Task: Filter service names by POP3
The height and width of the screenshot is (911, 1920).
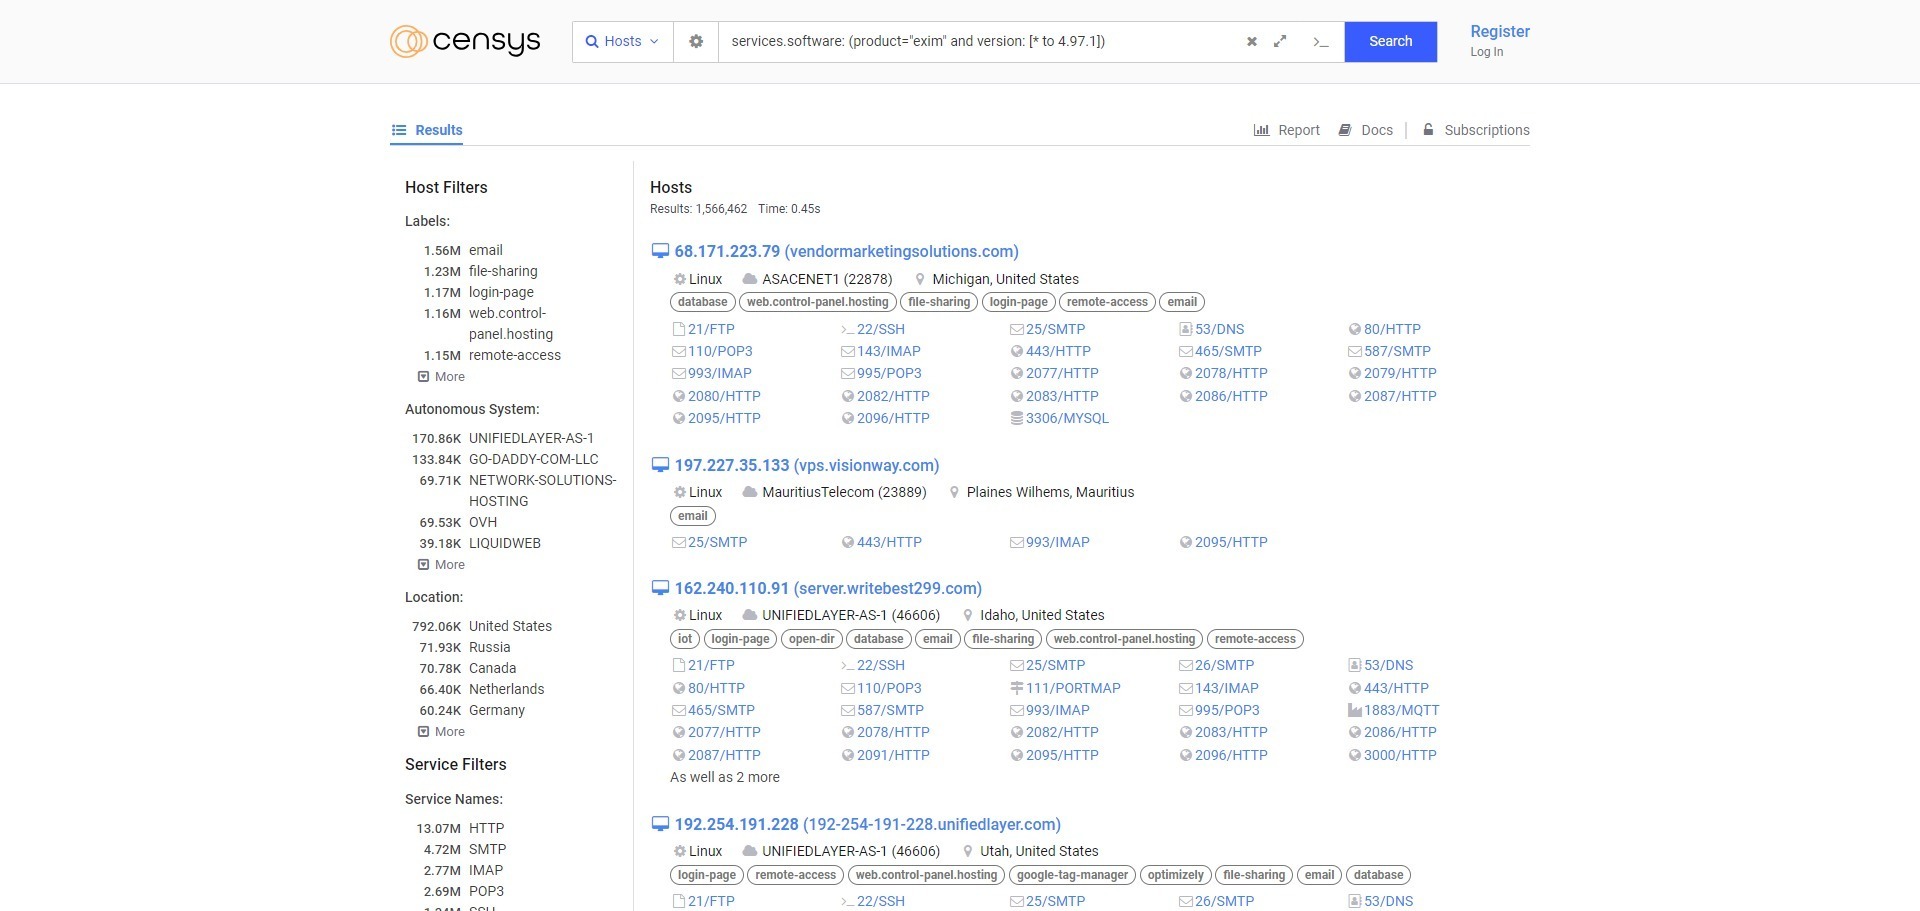Action: [x=486, y=891]
